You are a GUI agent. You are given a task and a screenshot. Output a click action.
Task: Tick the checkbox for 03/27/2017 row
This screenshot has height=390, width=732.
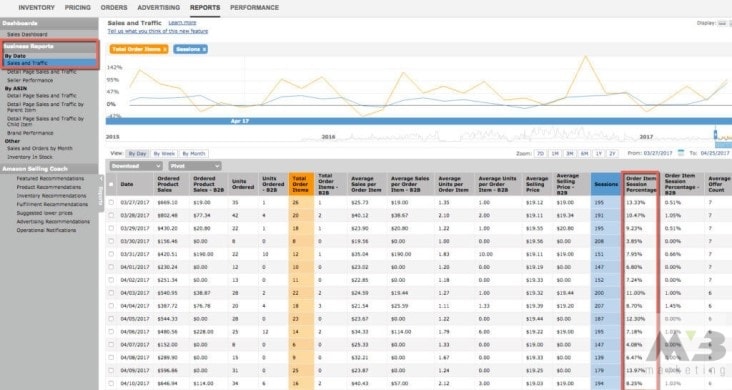[x=111, y=202]
